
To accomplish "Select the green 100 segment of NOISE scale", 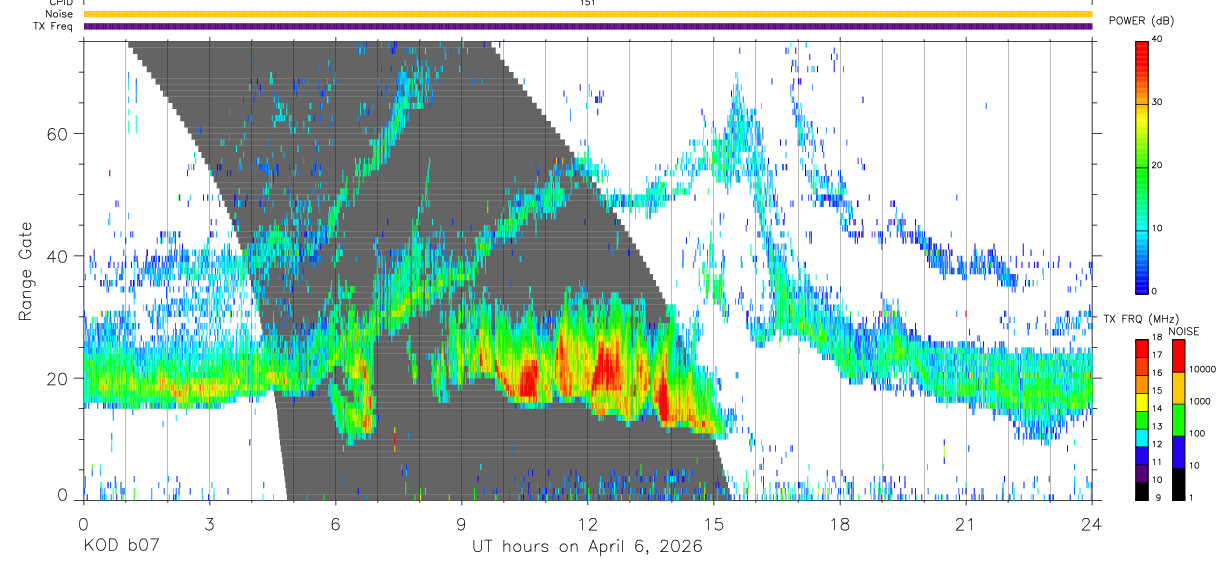I will (1179, 420).
